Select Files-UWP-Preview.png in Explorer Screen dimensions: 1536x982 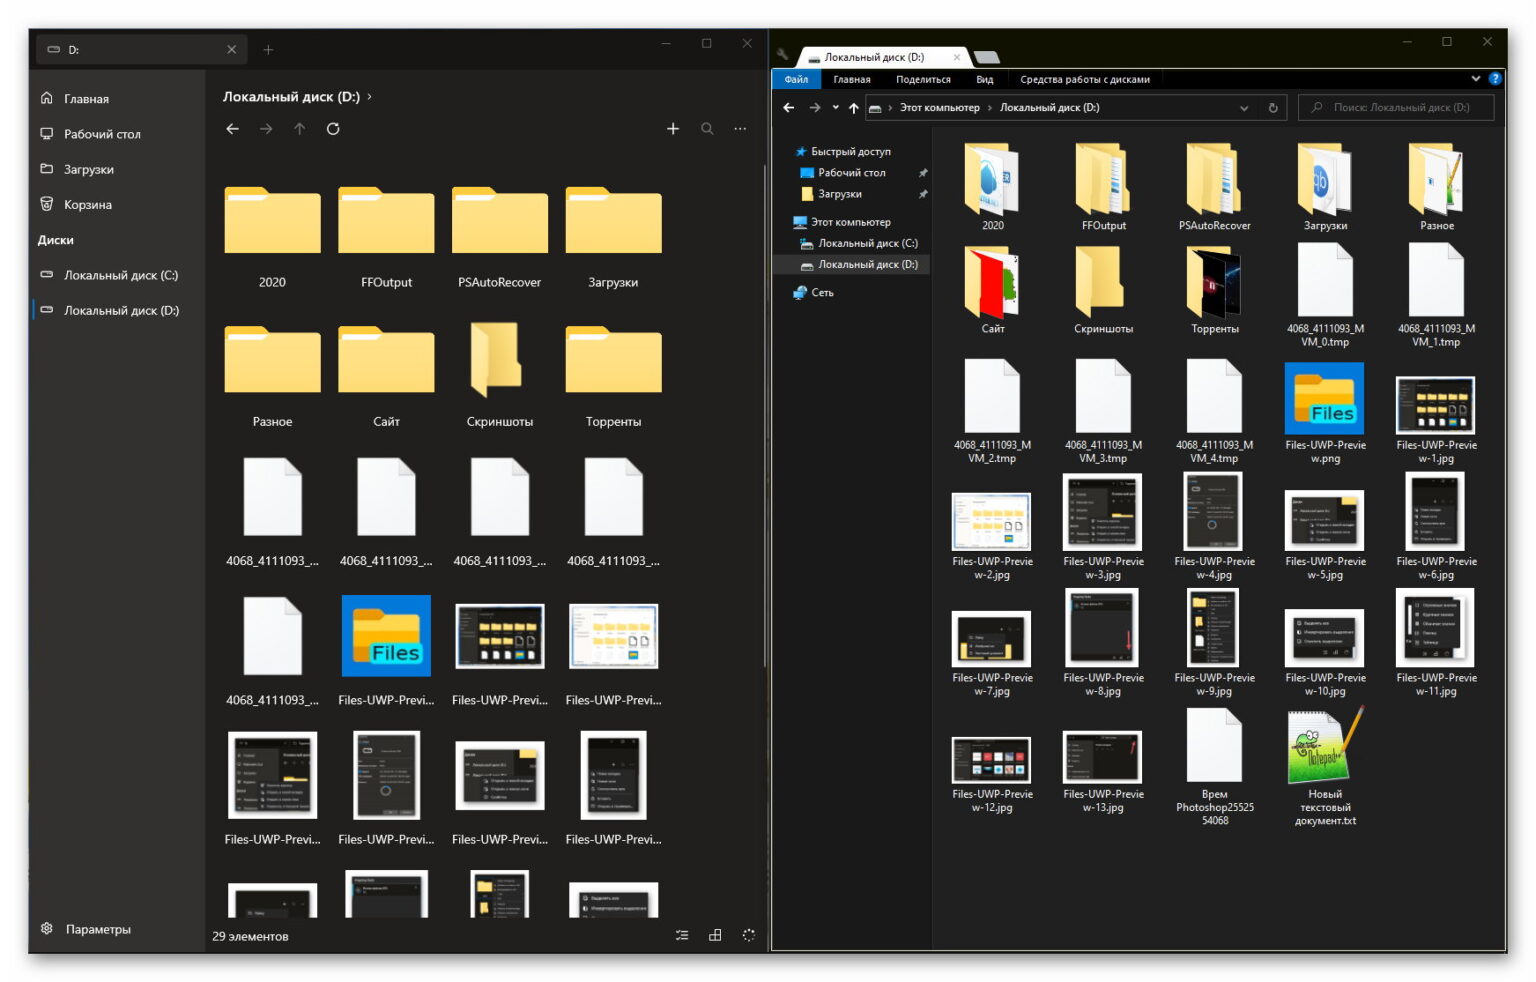(1325, 413)
